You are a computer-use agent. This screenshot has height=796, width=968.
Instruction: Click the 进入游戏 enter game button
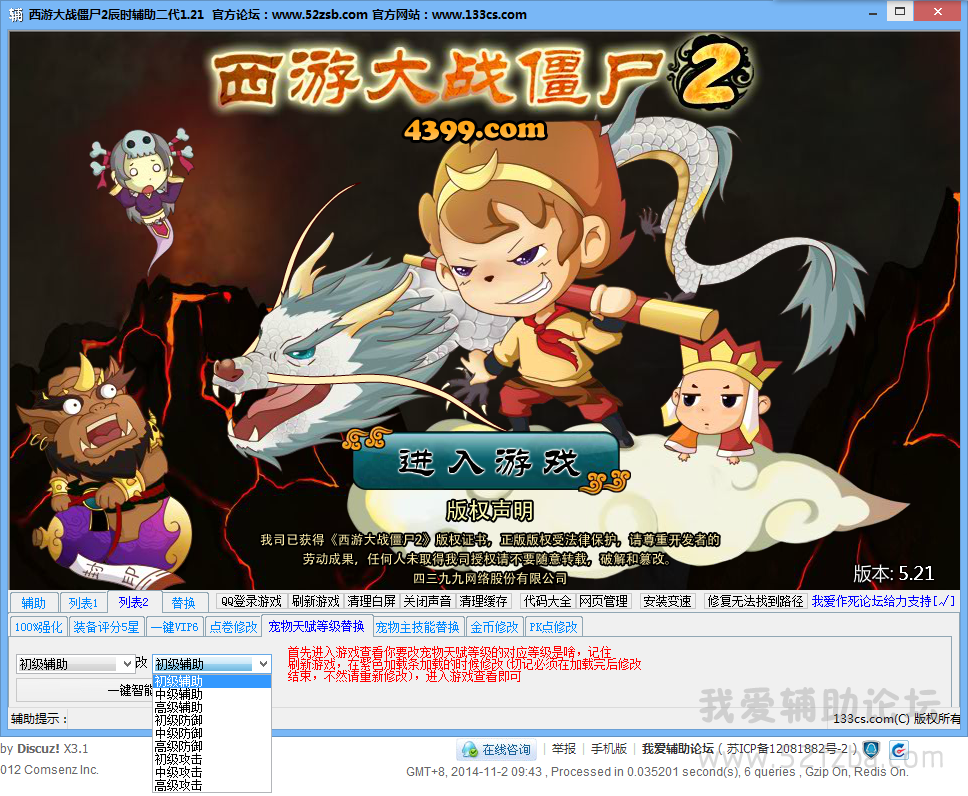pos(487,462)
